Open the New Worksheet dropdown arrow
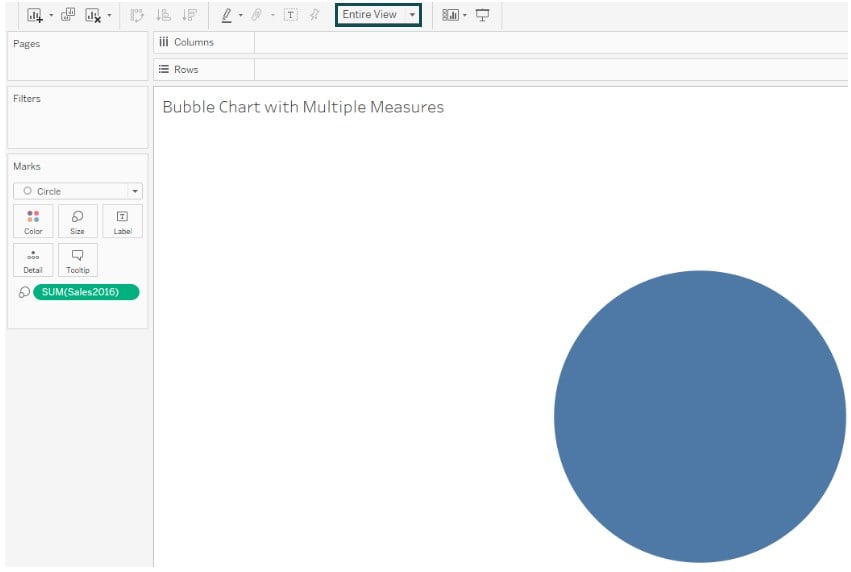This screenshot has height=572, width=851. [x=52, y=15]
